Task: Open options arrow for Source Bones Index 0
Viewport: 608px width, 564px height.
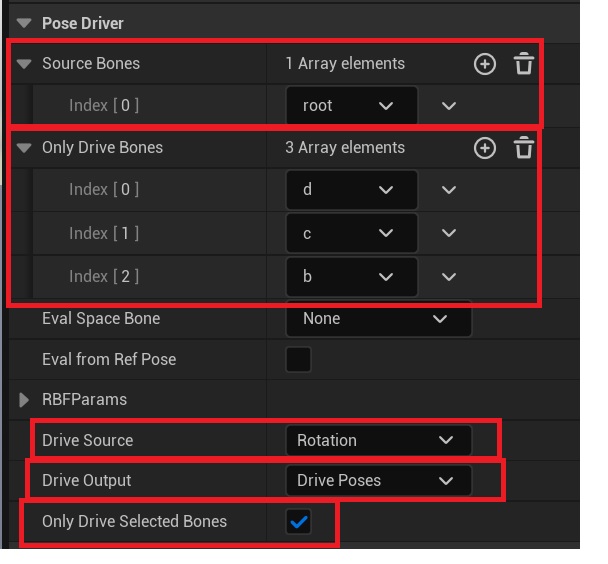Action: (x=448, y=106)
